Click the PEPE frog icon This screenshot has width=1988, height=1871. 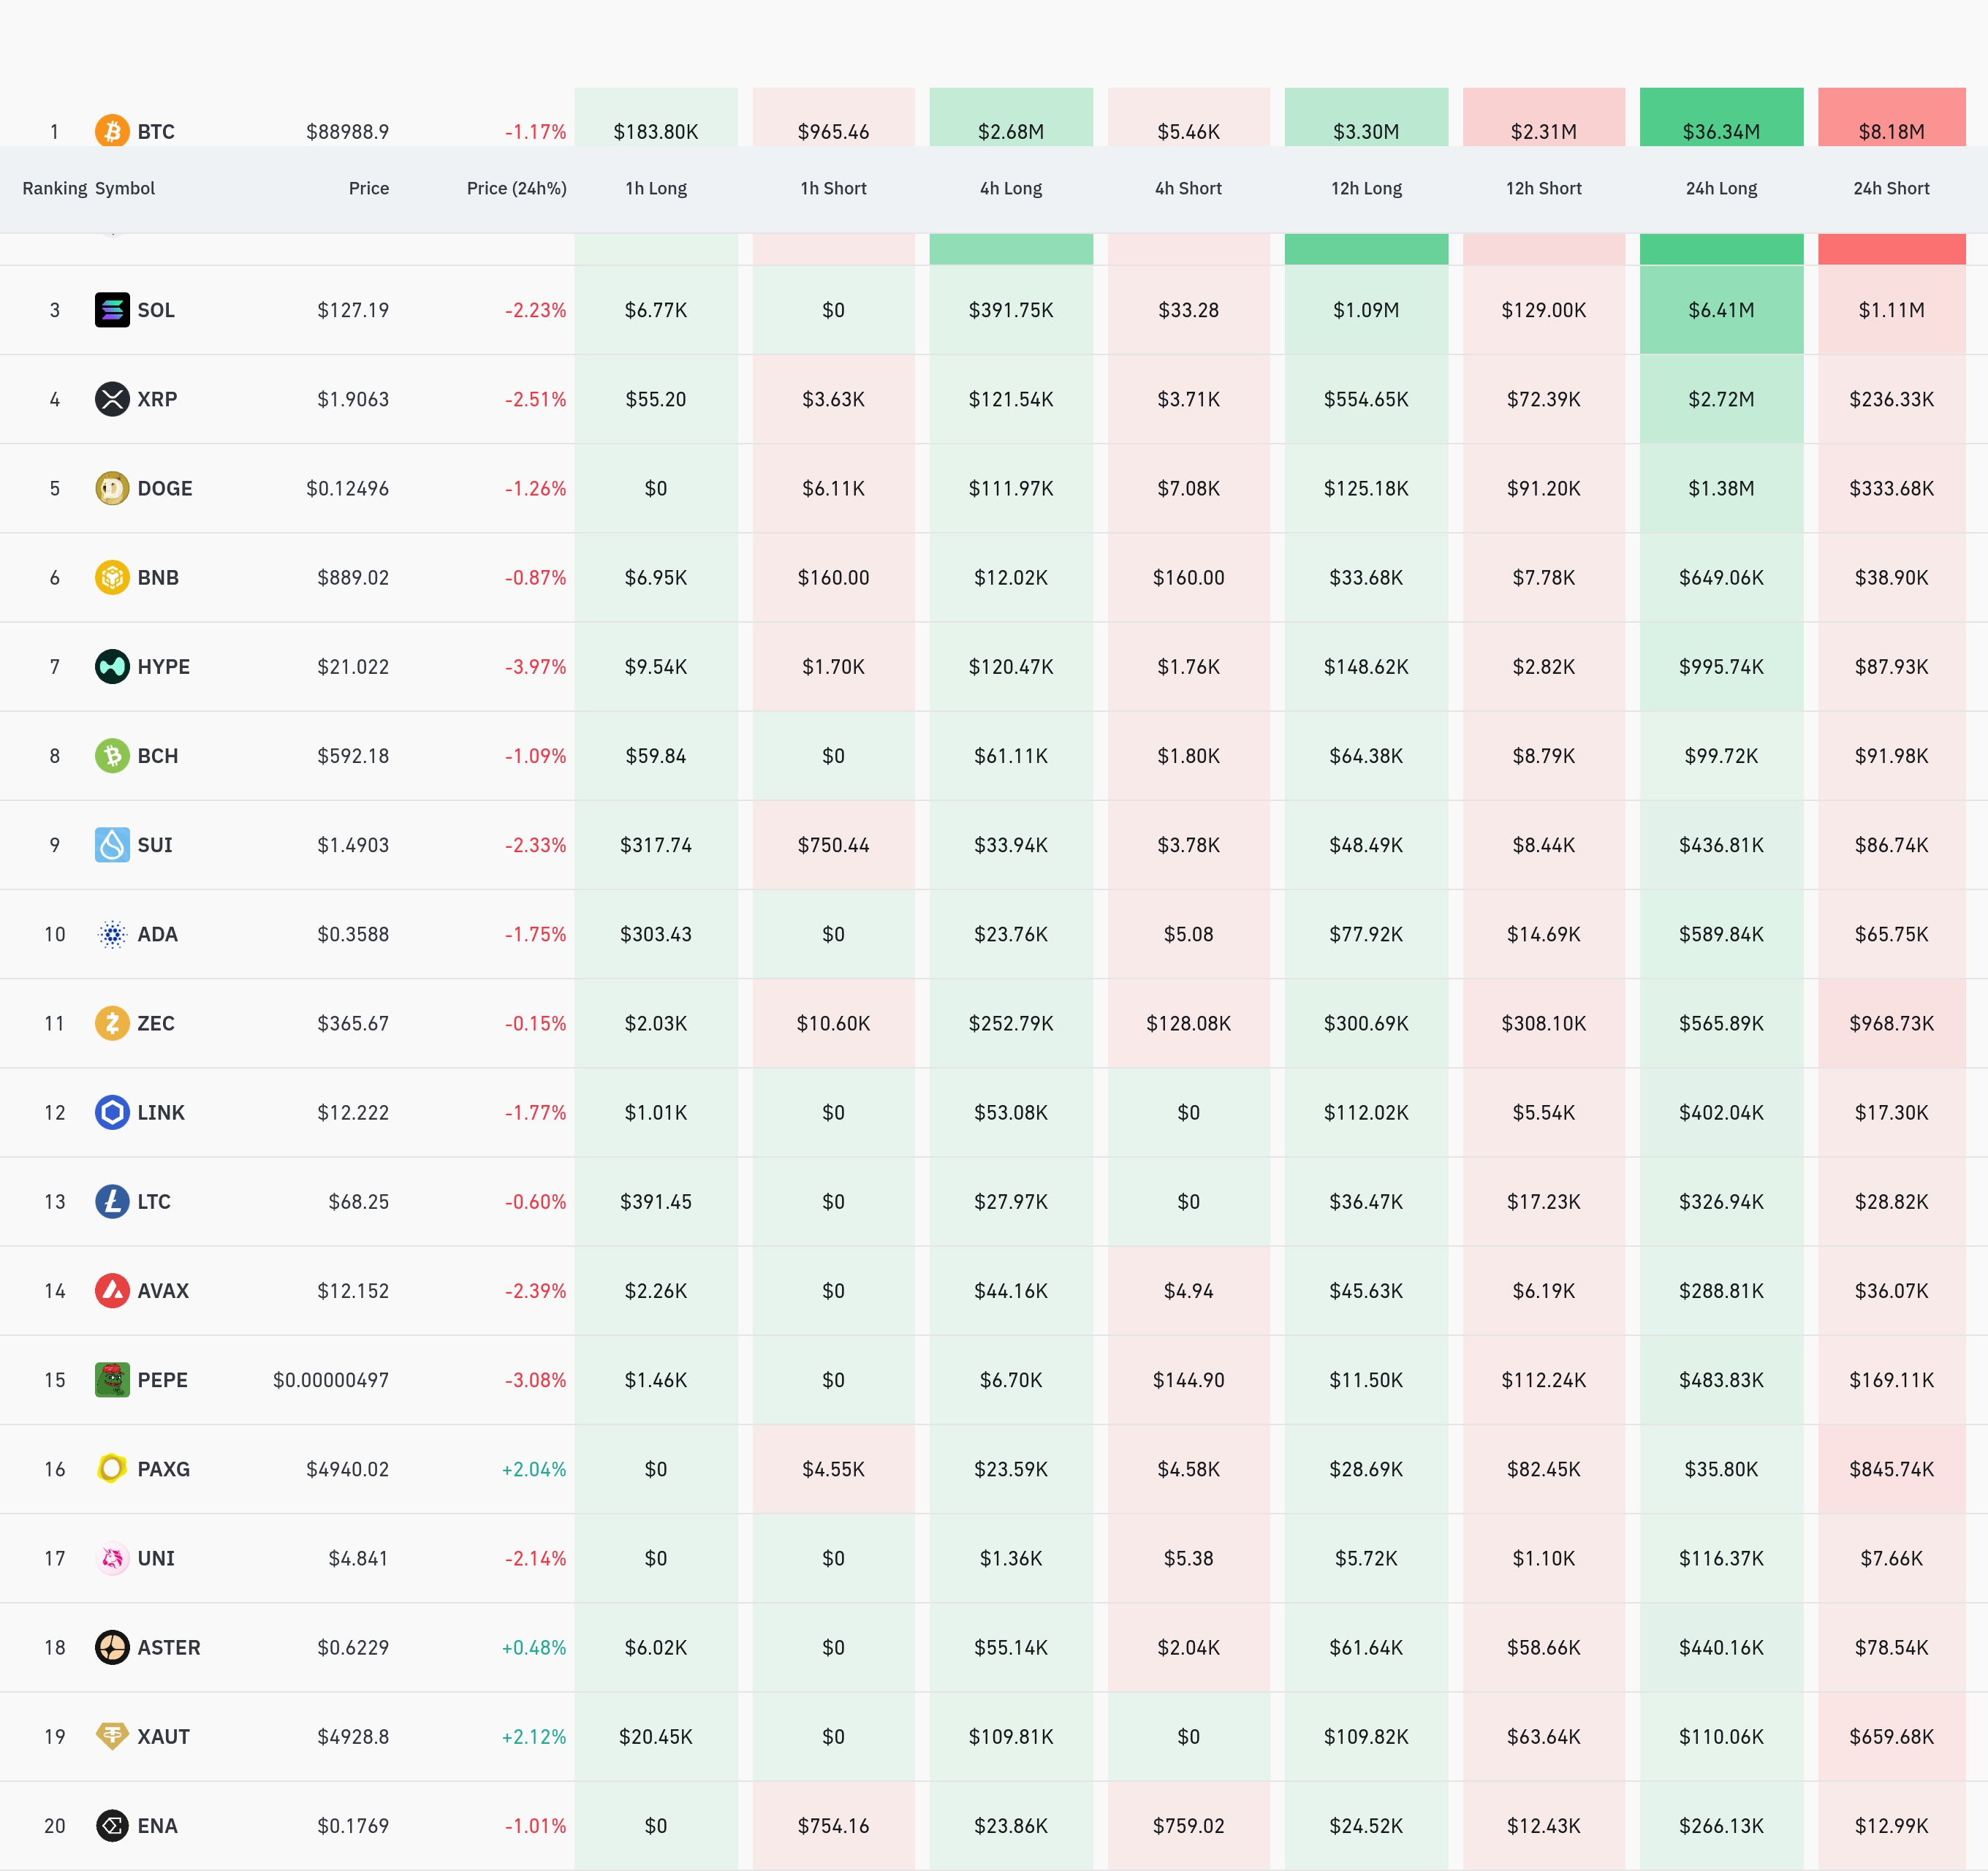[x=112, y=1379]
